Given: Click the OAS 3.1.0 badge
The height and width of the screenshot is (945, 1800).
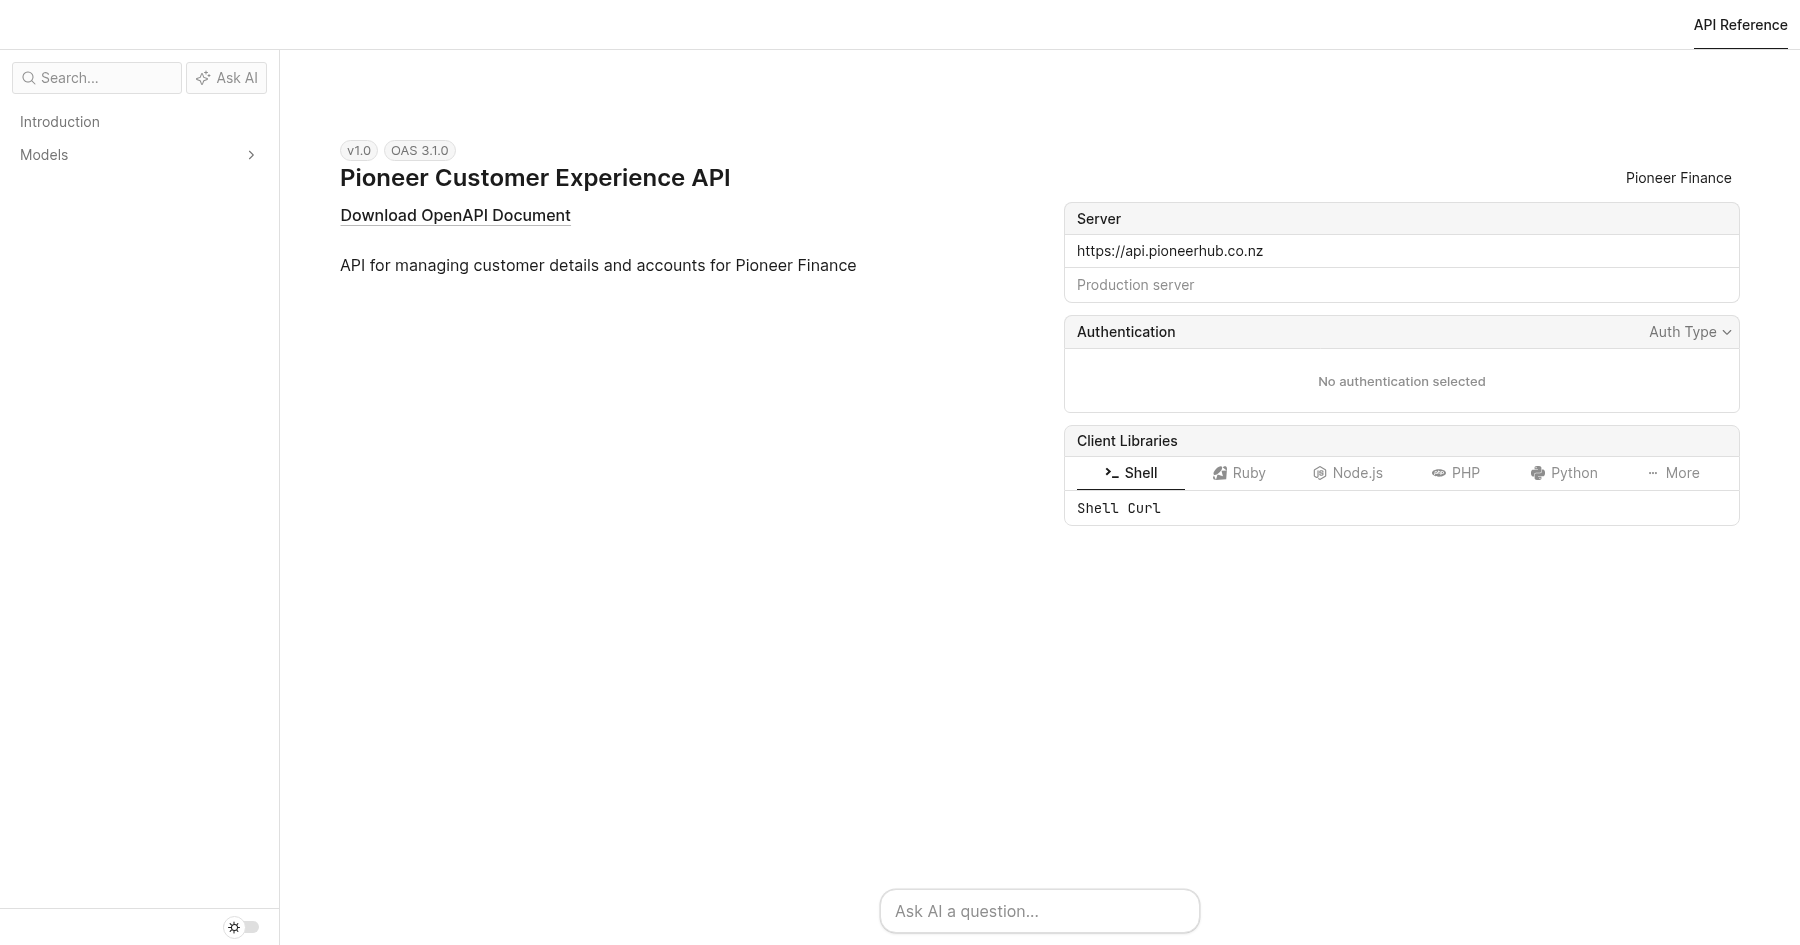Looking at the screenshot, I should click(x=420, y=150).
